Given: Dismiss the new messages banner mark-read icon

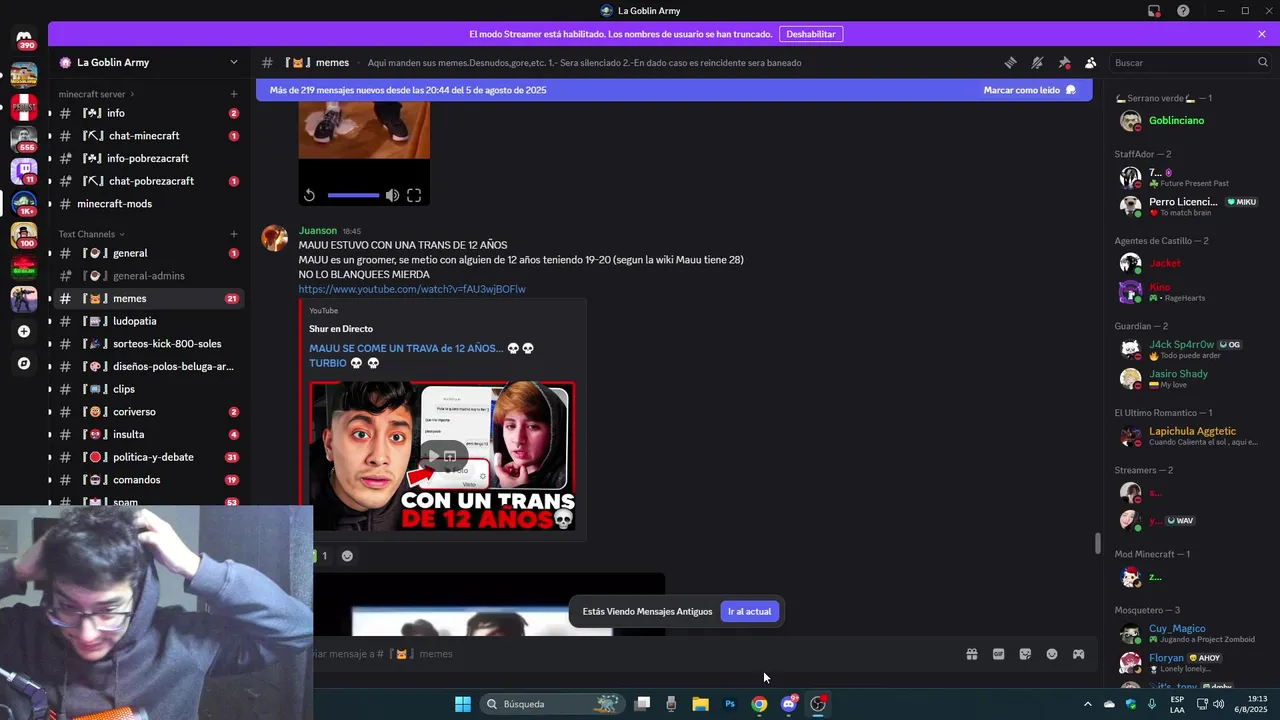Looking at the screenshot, I should [1071, 90].
